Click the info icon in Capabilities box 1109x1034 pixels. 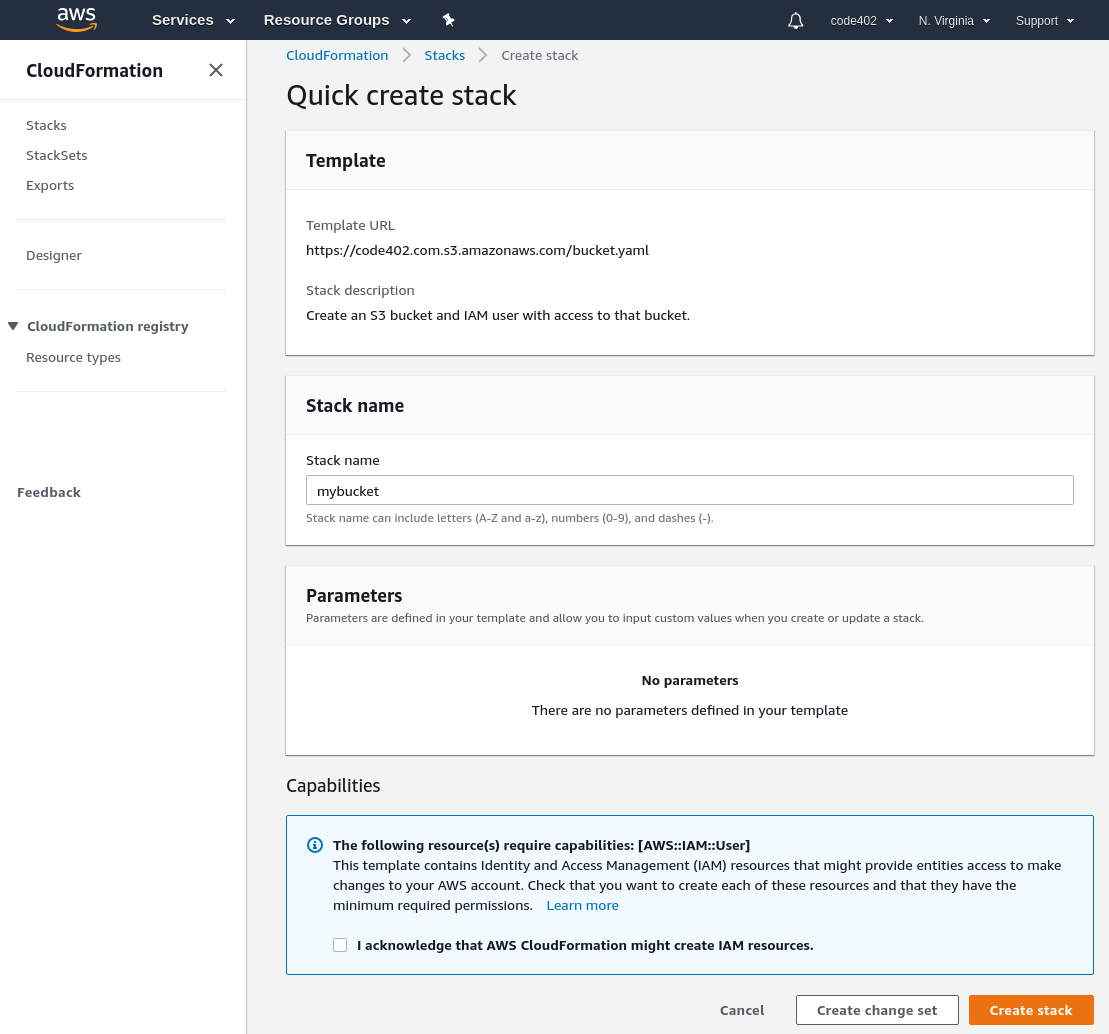click(x=315, y=845)
